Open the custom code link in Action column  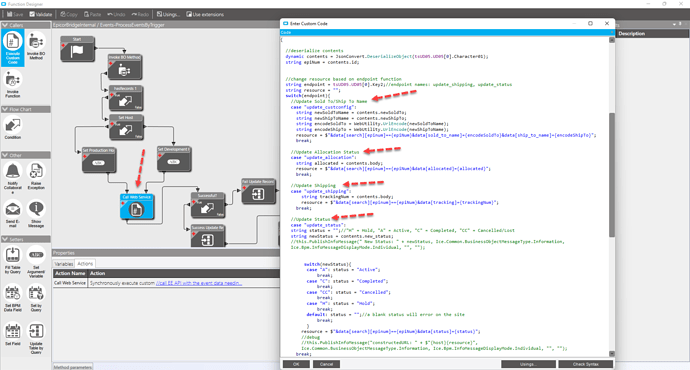[199, 283]
